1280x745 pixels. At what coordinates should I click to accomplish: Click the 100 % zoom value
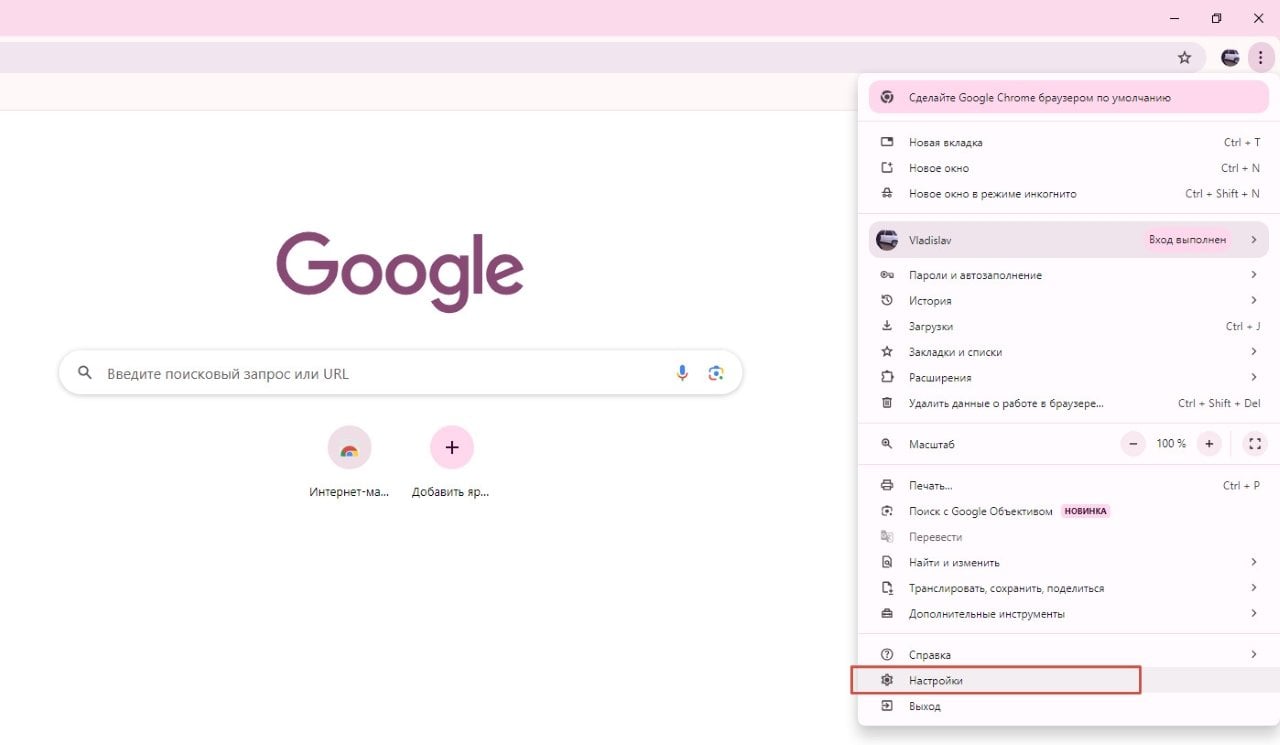pyautogui.click(x=1171, y=443)
